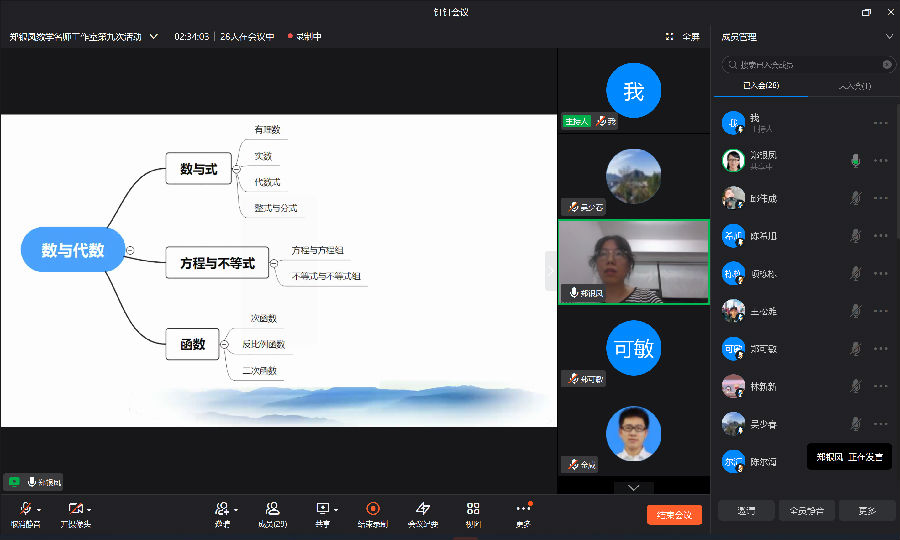Open the invite (邀请) icon in toolbar

[x=222, y=509]
